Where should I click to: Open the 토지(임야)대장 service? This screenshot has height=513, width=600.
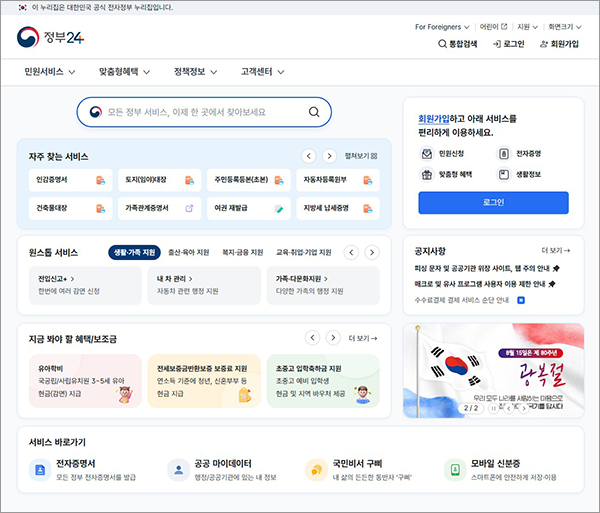point(160,180)
